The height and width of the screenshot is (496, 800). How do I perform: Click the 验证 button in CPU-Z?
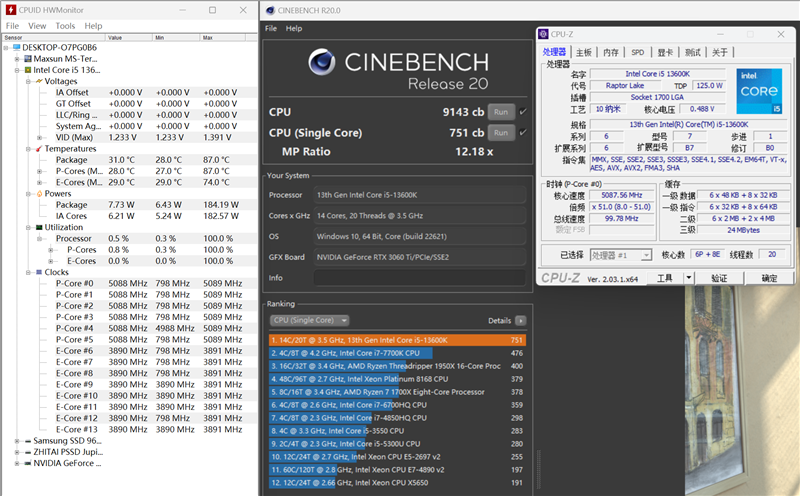coord(719,278)
